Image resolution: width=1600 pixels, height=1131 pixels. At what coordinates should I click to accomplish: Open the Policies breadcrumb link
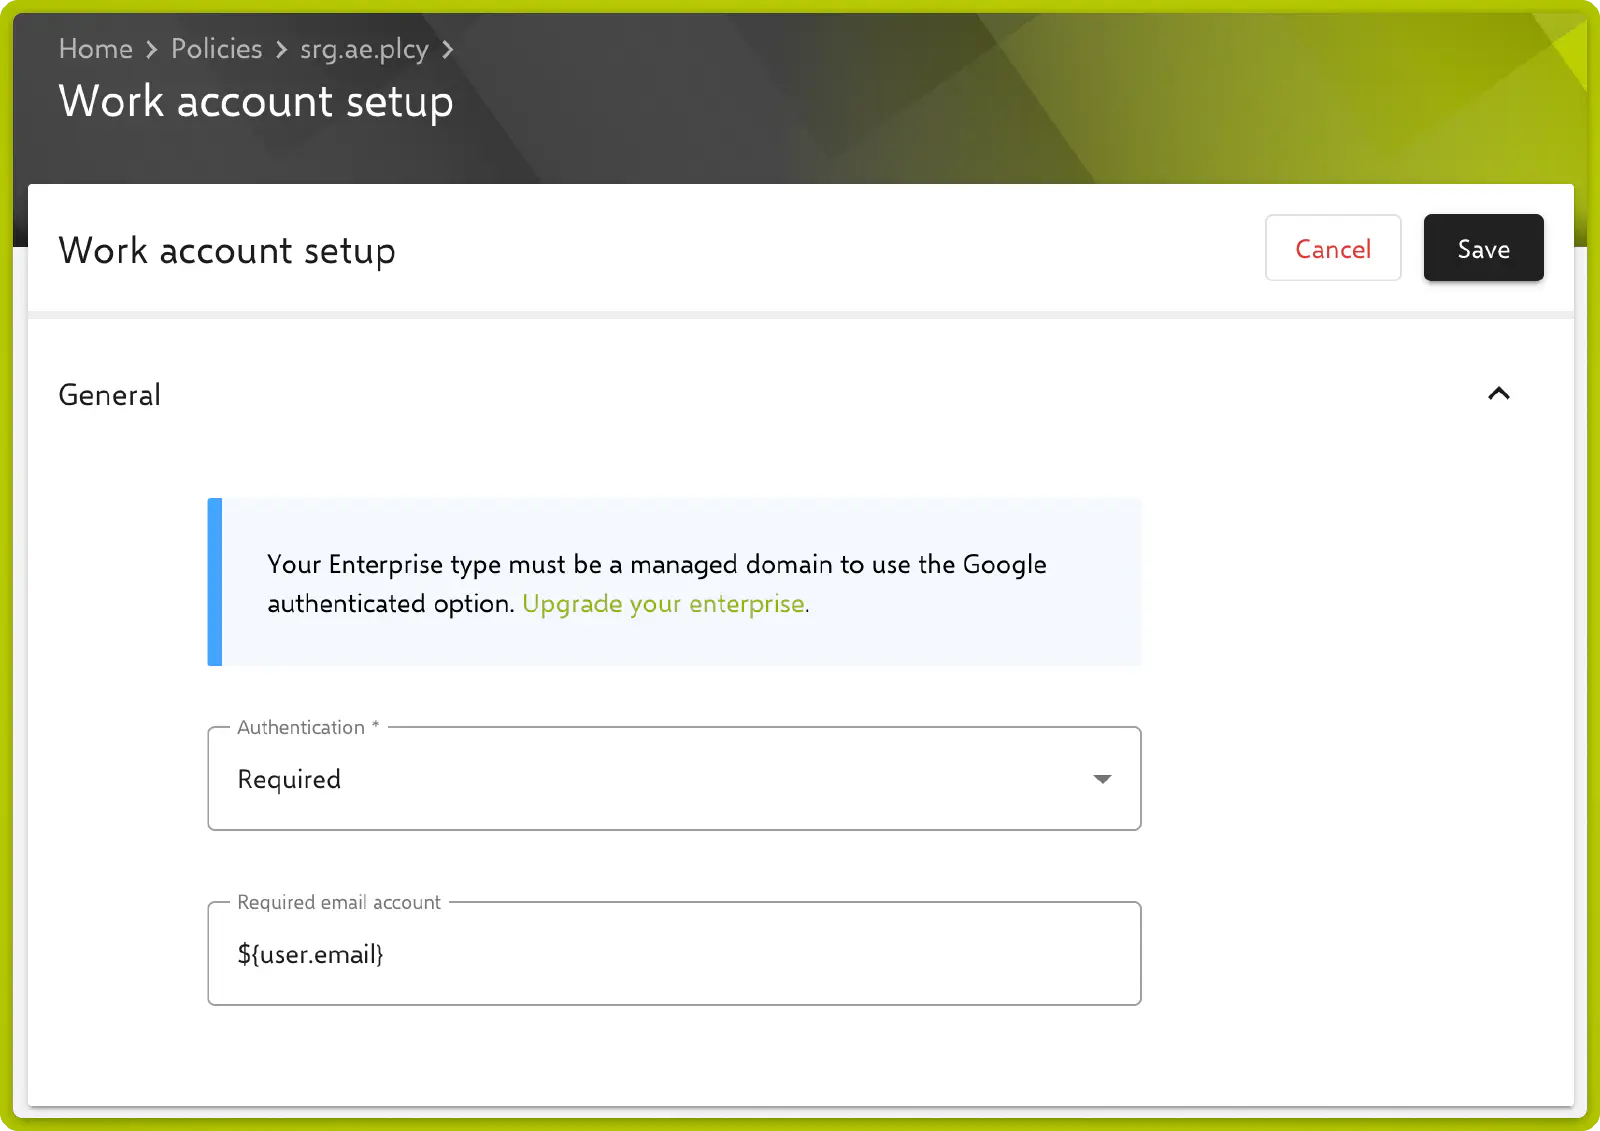216,49
